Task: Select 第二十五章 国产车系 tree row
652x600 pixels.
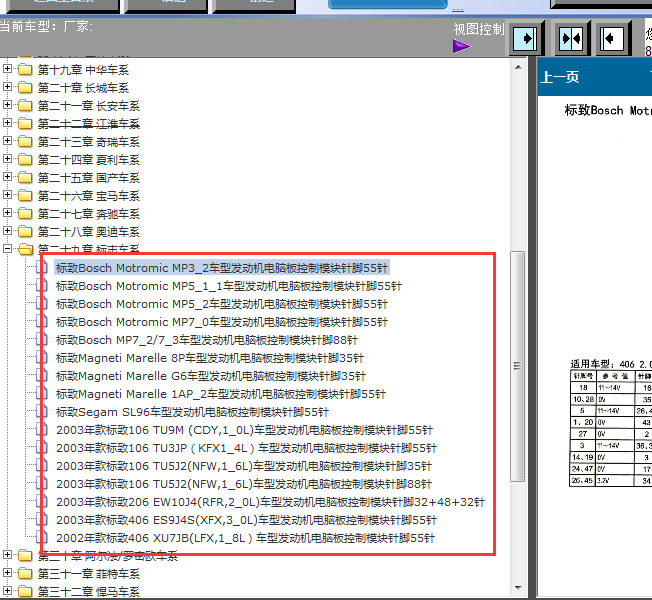Action: (89, 178)
